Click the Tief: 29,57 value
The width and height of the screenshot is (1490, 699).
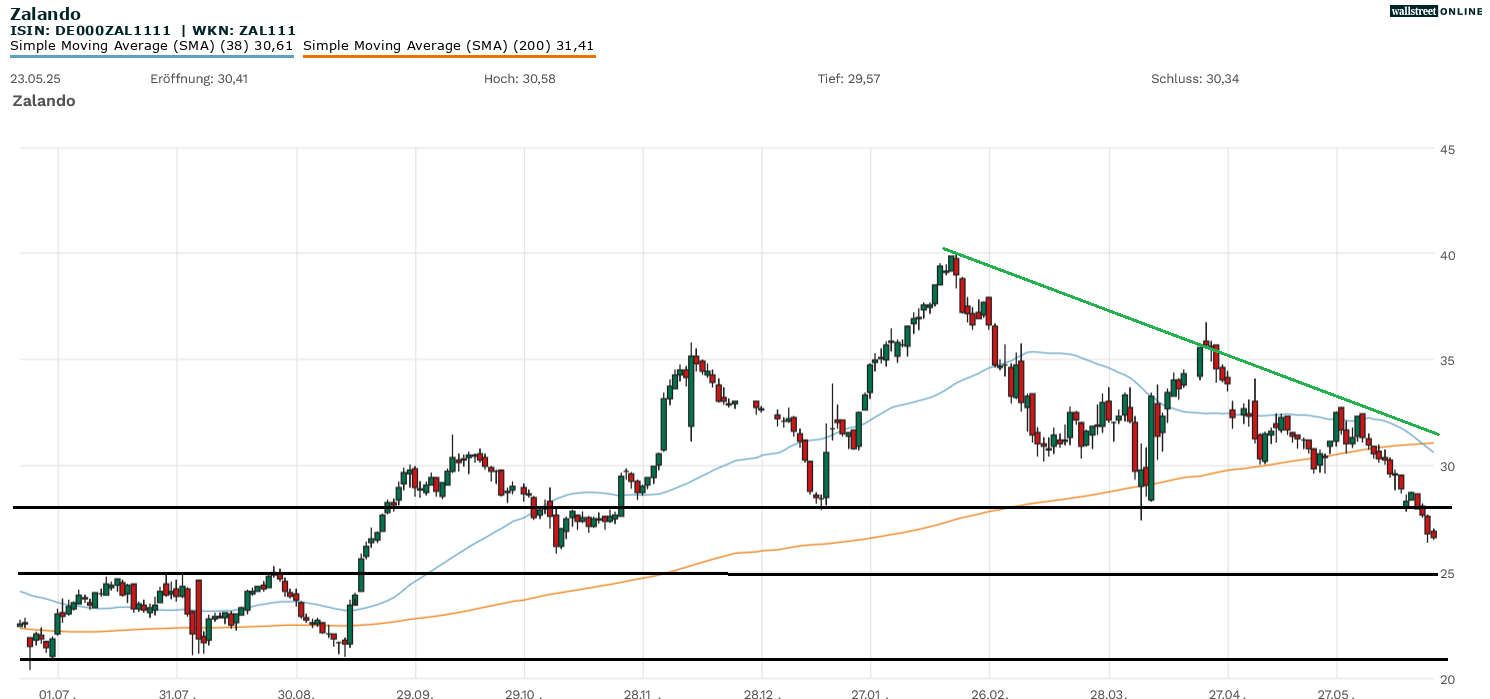click(849, 79)
